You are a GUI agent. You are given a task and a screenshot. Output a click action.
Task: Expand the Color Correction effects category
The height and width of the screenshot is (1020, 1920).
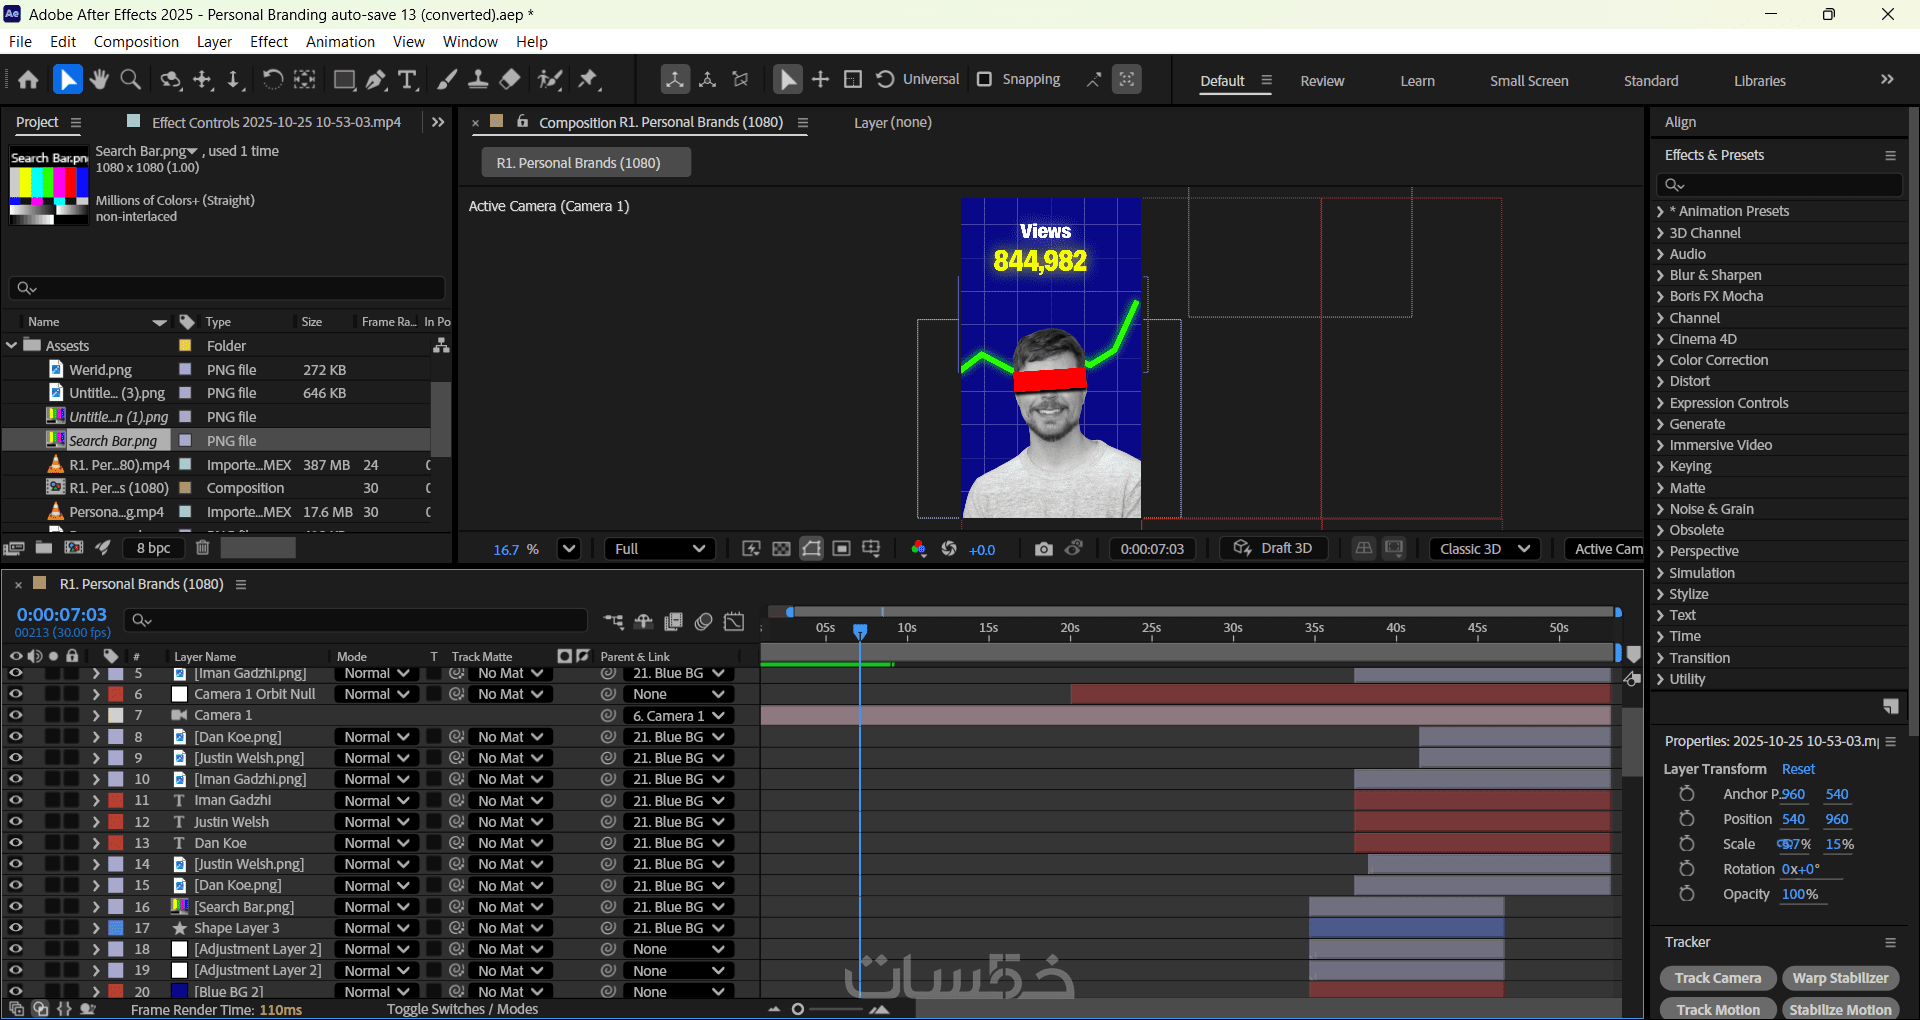click(1718, 360)
